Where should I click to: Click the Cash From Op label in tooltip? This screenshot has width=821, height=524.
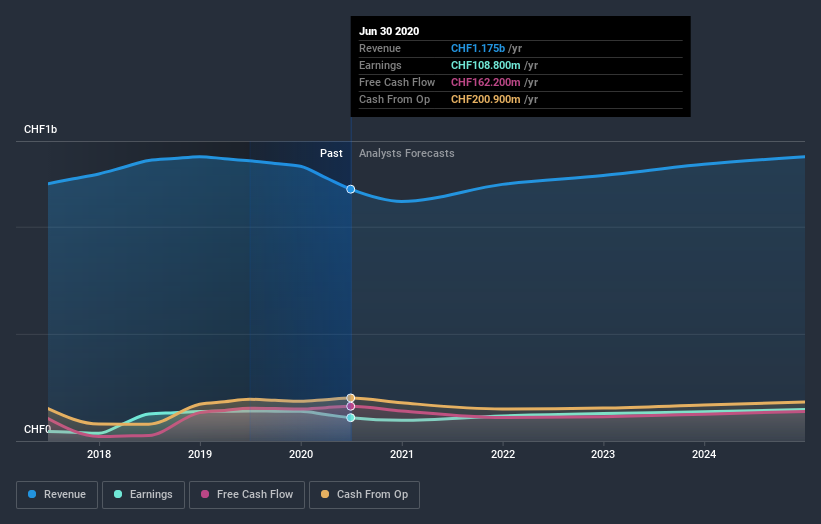pos(394,99)
